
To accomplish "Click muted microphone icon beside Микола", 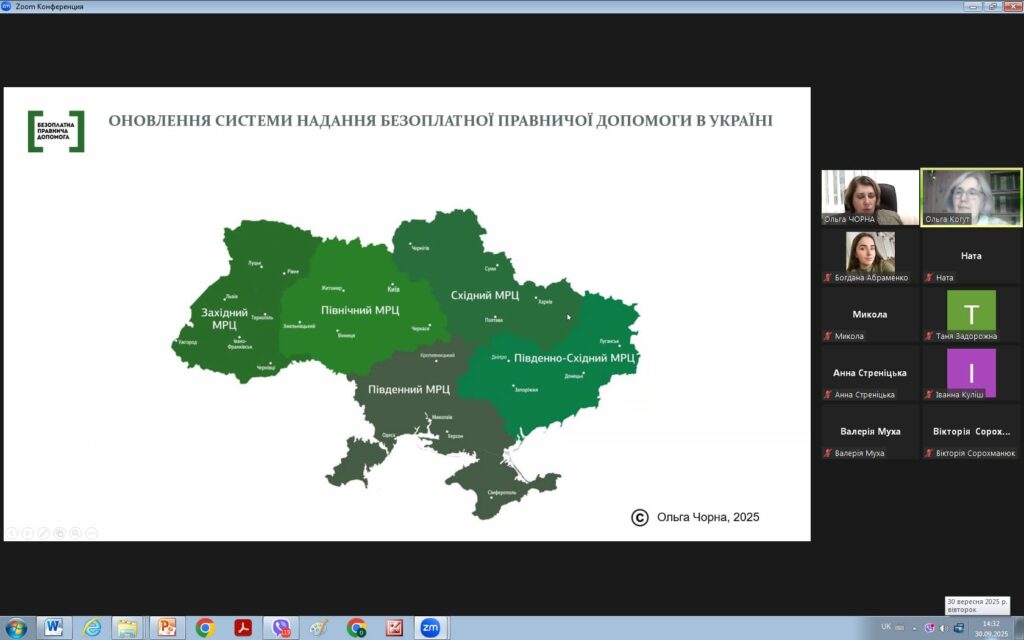I will [828, 336].
